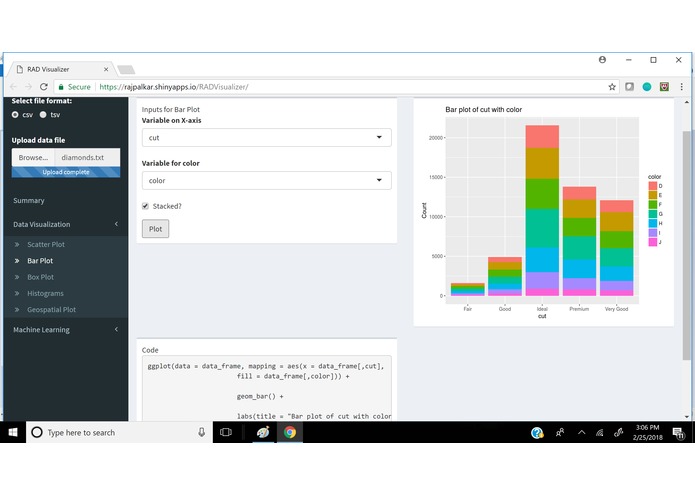Click the help question-mark tray icon
Image resolution: width=695 pixels, height=494 pixels.
pyautogui.click(x=537, y=432)
